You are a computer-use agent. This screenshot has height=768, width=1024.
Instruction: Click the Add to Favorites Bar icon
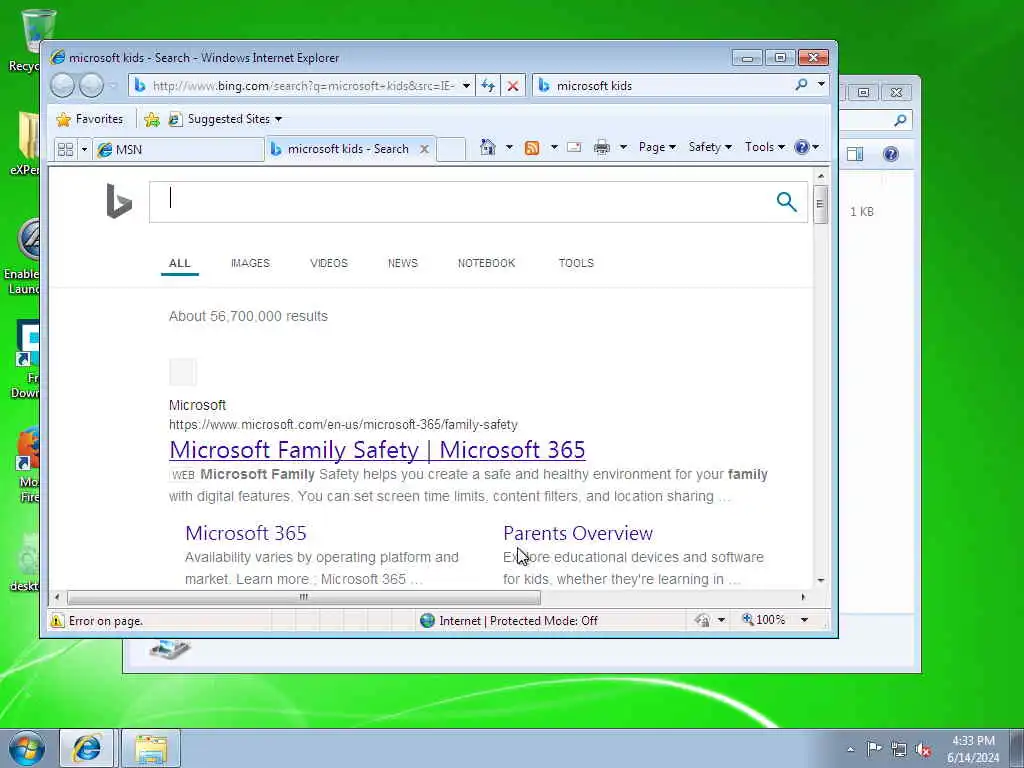click(x=152, y=119)
